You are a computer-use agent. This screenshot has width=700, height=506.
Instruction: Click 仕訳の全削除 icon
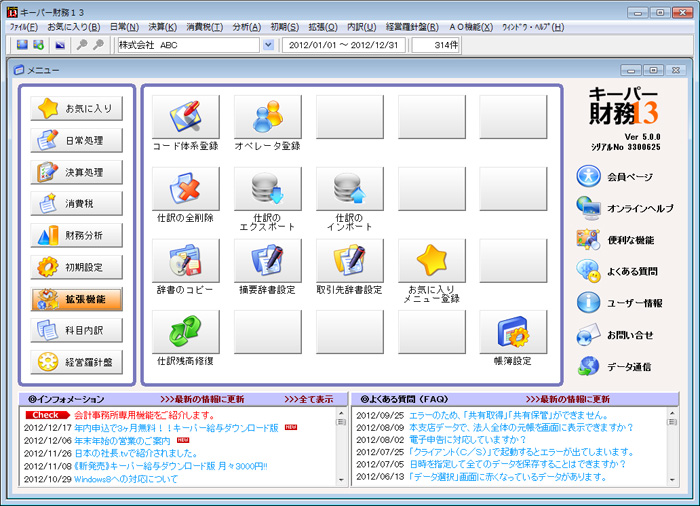tap(186, 188)
